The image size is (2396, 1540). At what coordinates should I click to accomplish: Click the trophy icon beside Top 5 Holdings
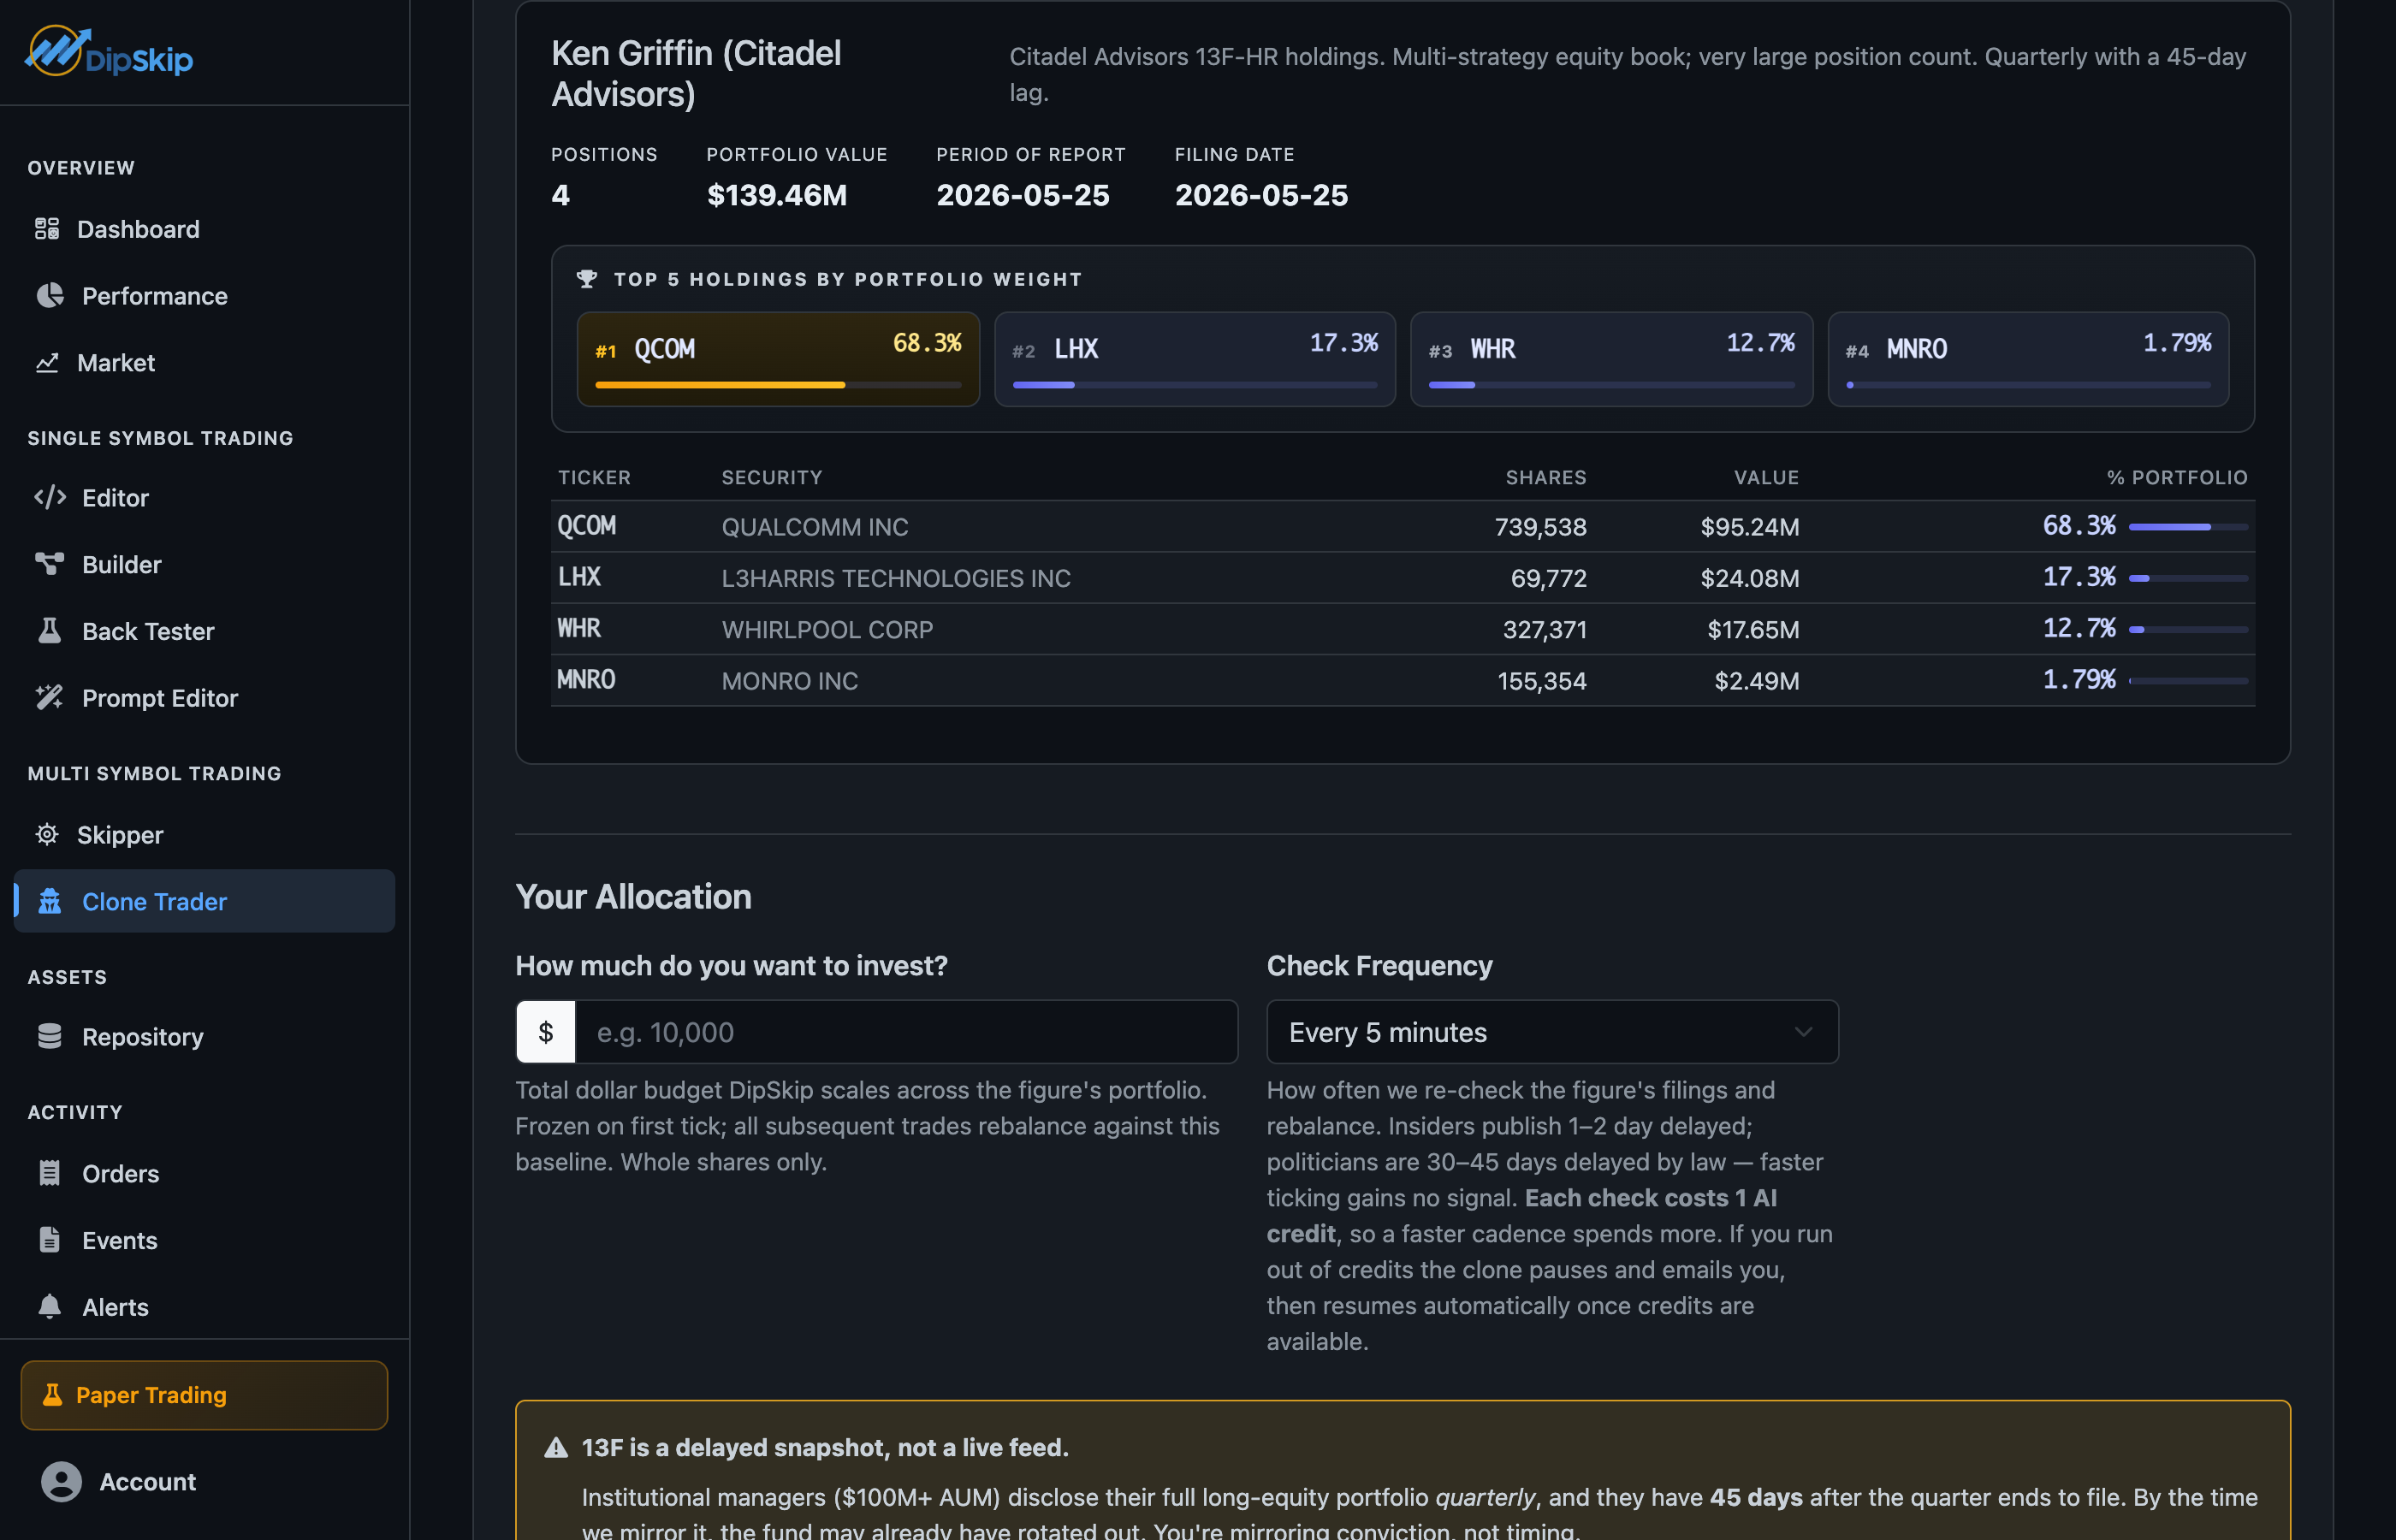(x=587, y=279)
